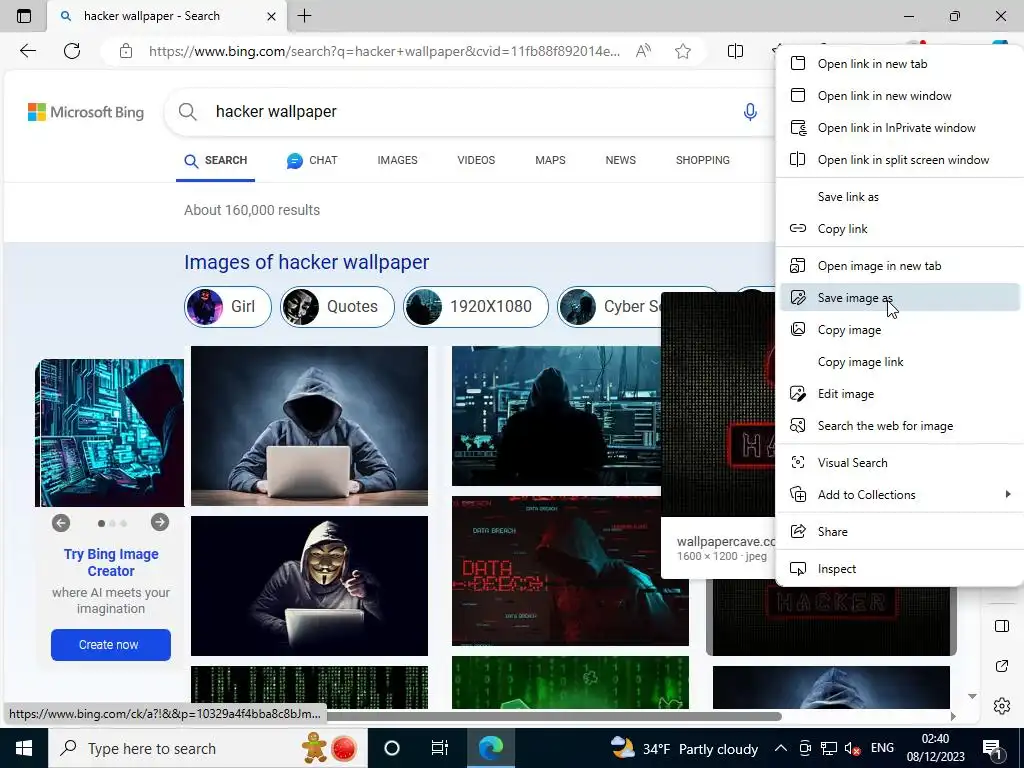This screenshot has width=1024, height=768.
Task: Click the browser back arrow
Action: (x=27, y=51)
